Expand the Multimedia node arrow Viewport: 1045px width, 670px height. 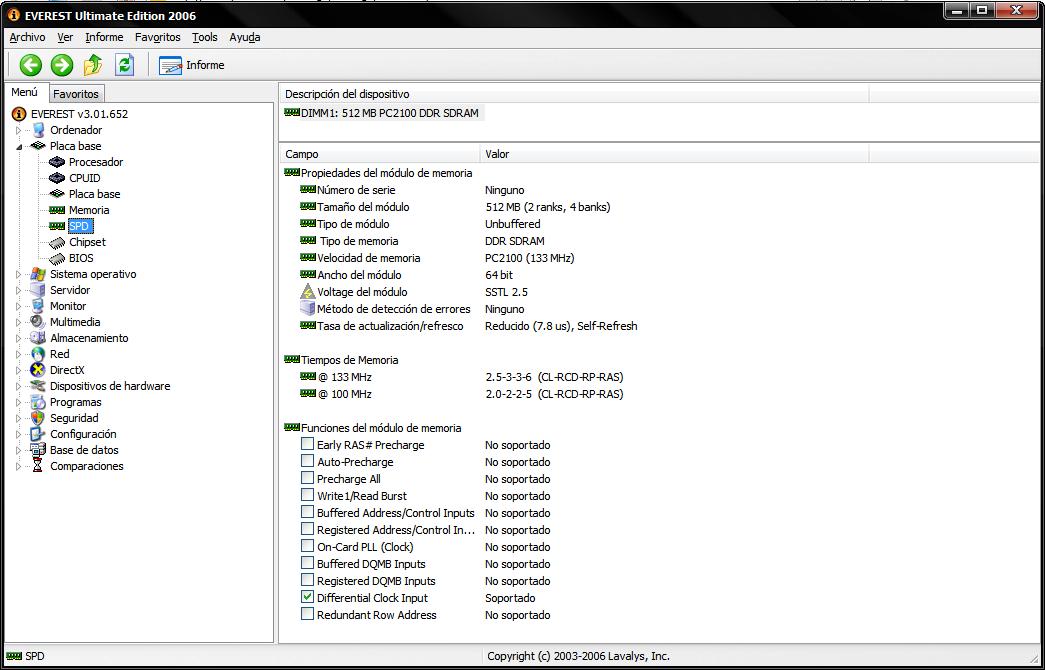click(19, 322)
